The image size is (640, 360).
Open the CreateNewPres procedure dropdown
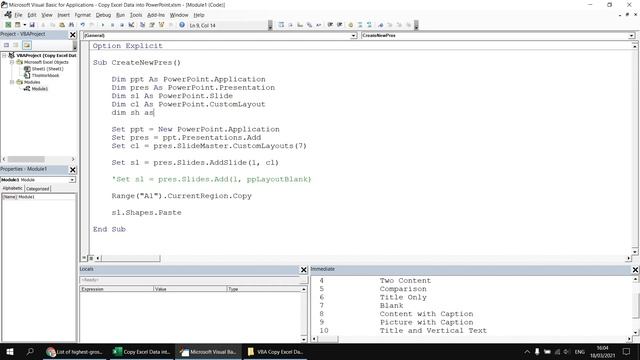(631, 36)
